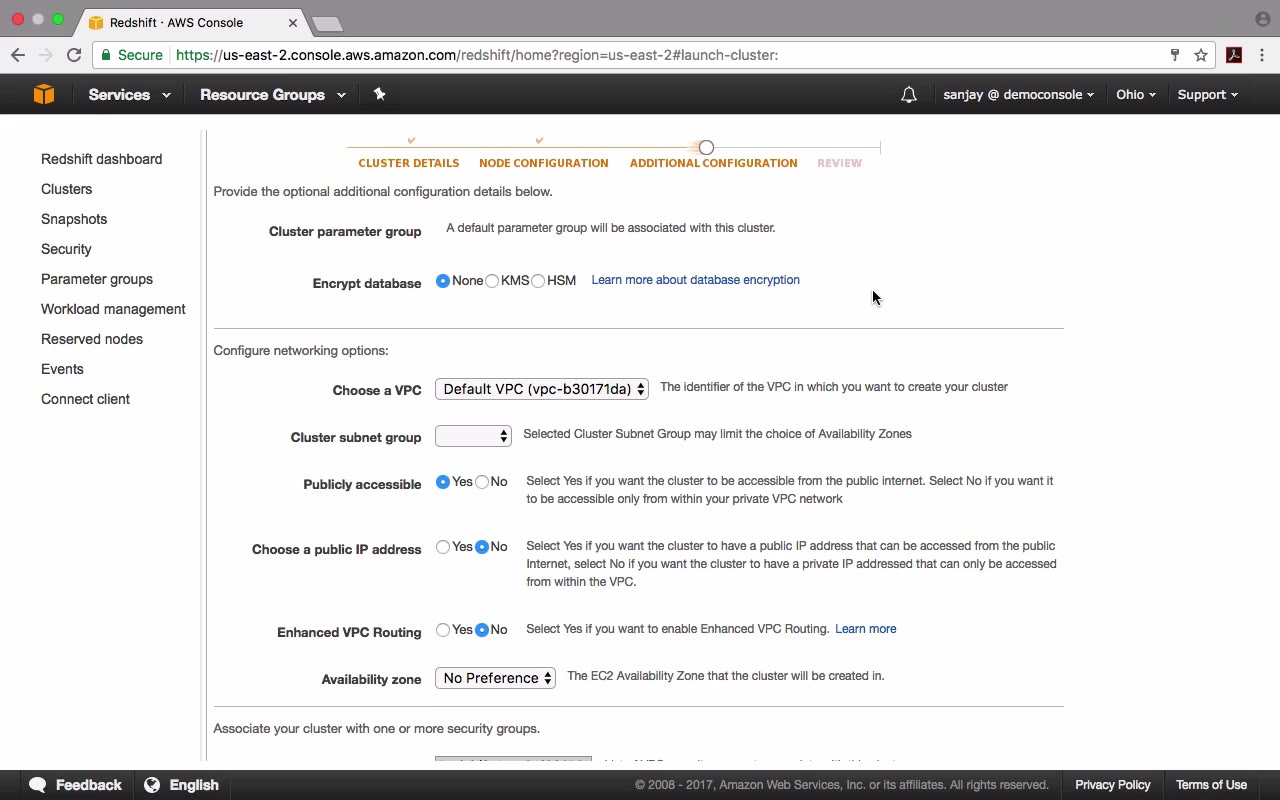Open the Privacy Policy link
1280x800 pixels.
[x=1113, y=785]
